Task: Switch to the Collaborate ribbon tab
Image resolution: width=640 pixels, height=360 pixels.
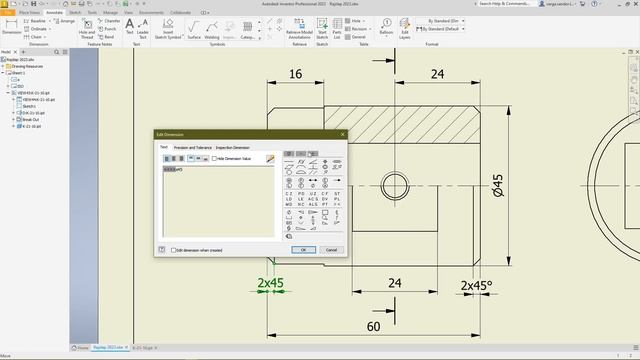Action: click(180, 13)
